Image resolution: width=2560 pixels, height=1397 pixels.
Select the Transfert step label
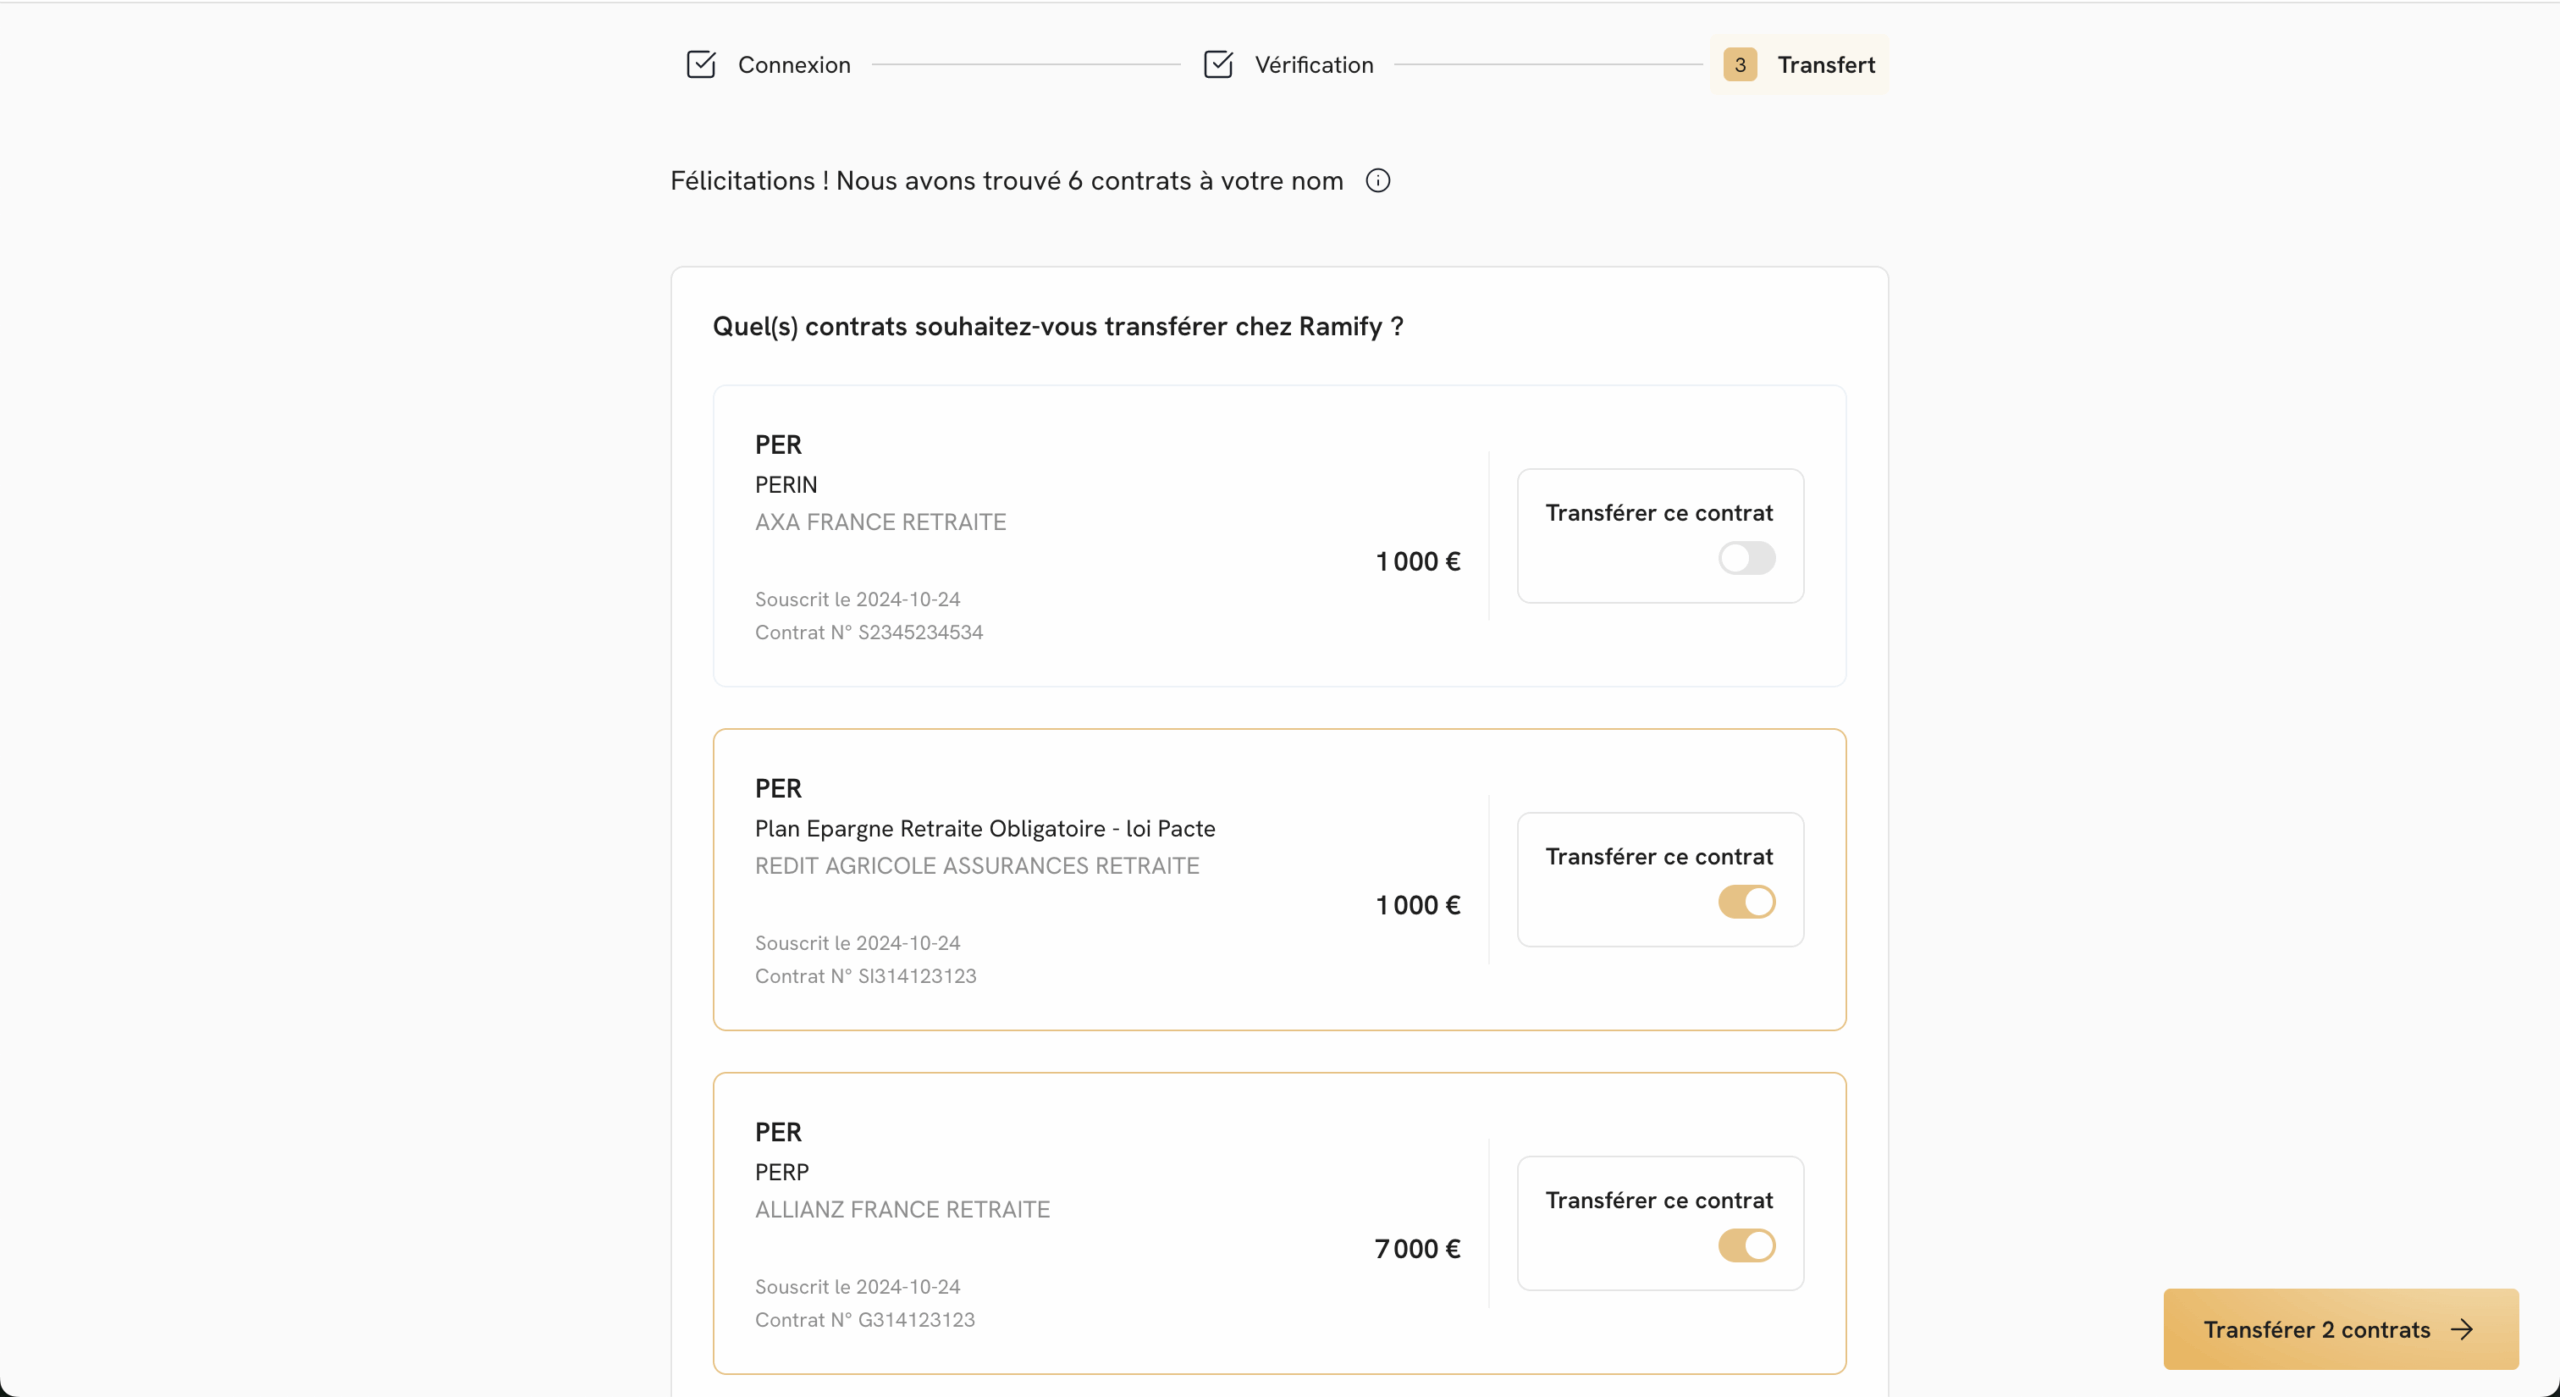[x=1825, y=65]
